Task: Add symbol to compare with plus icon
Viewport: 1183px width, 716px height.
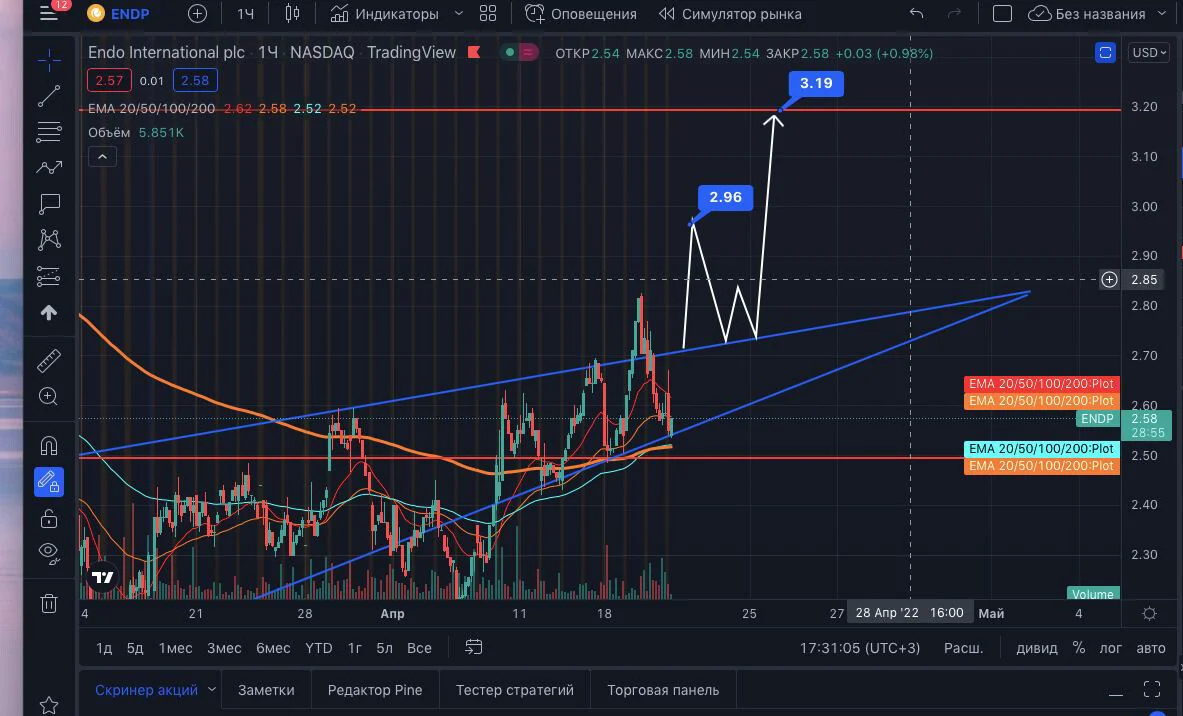Action: [197, 14]
